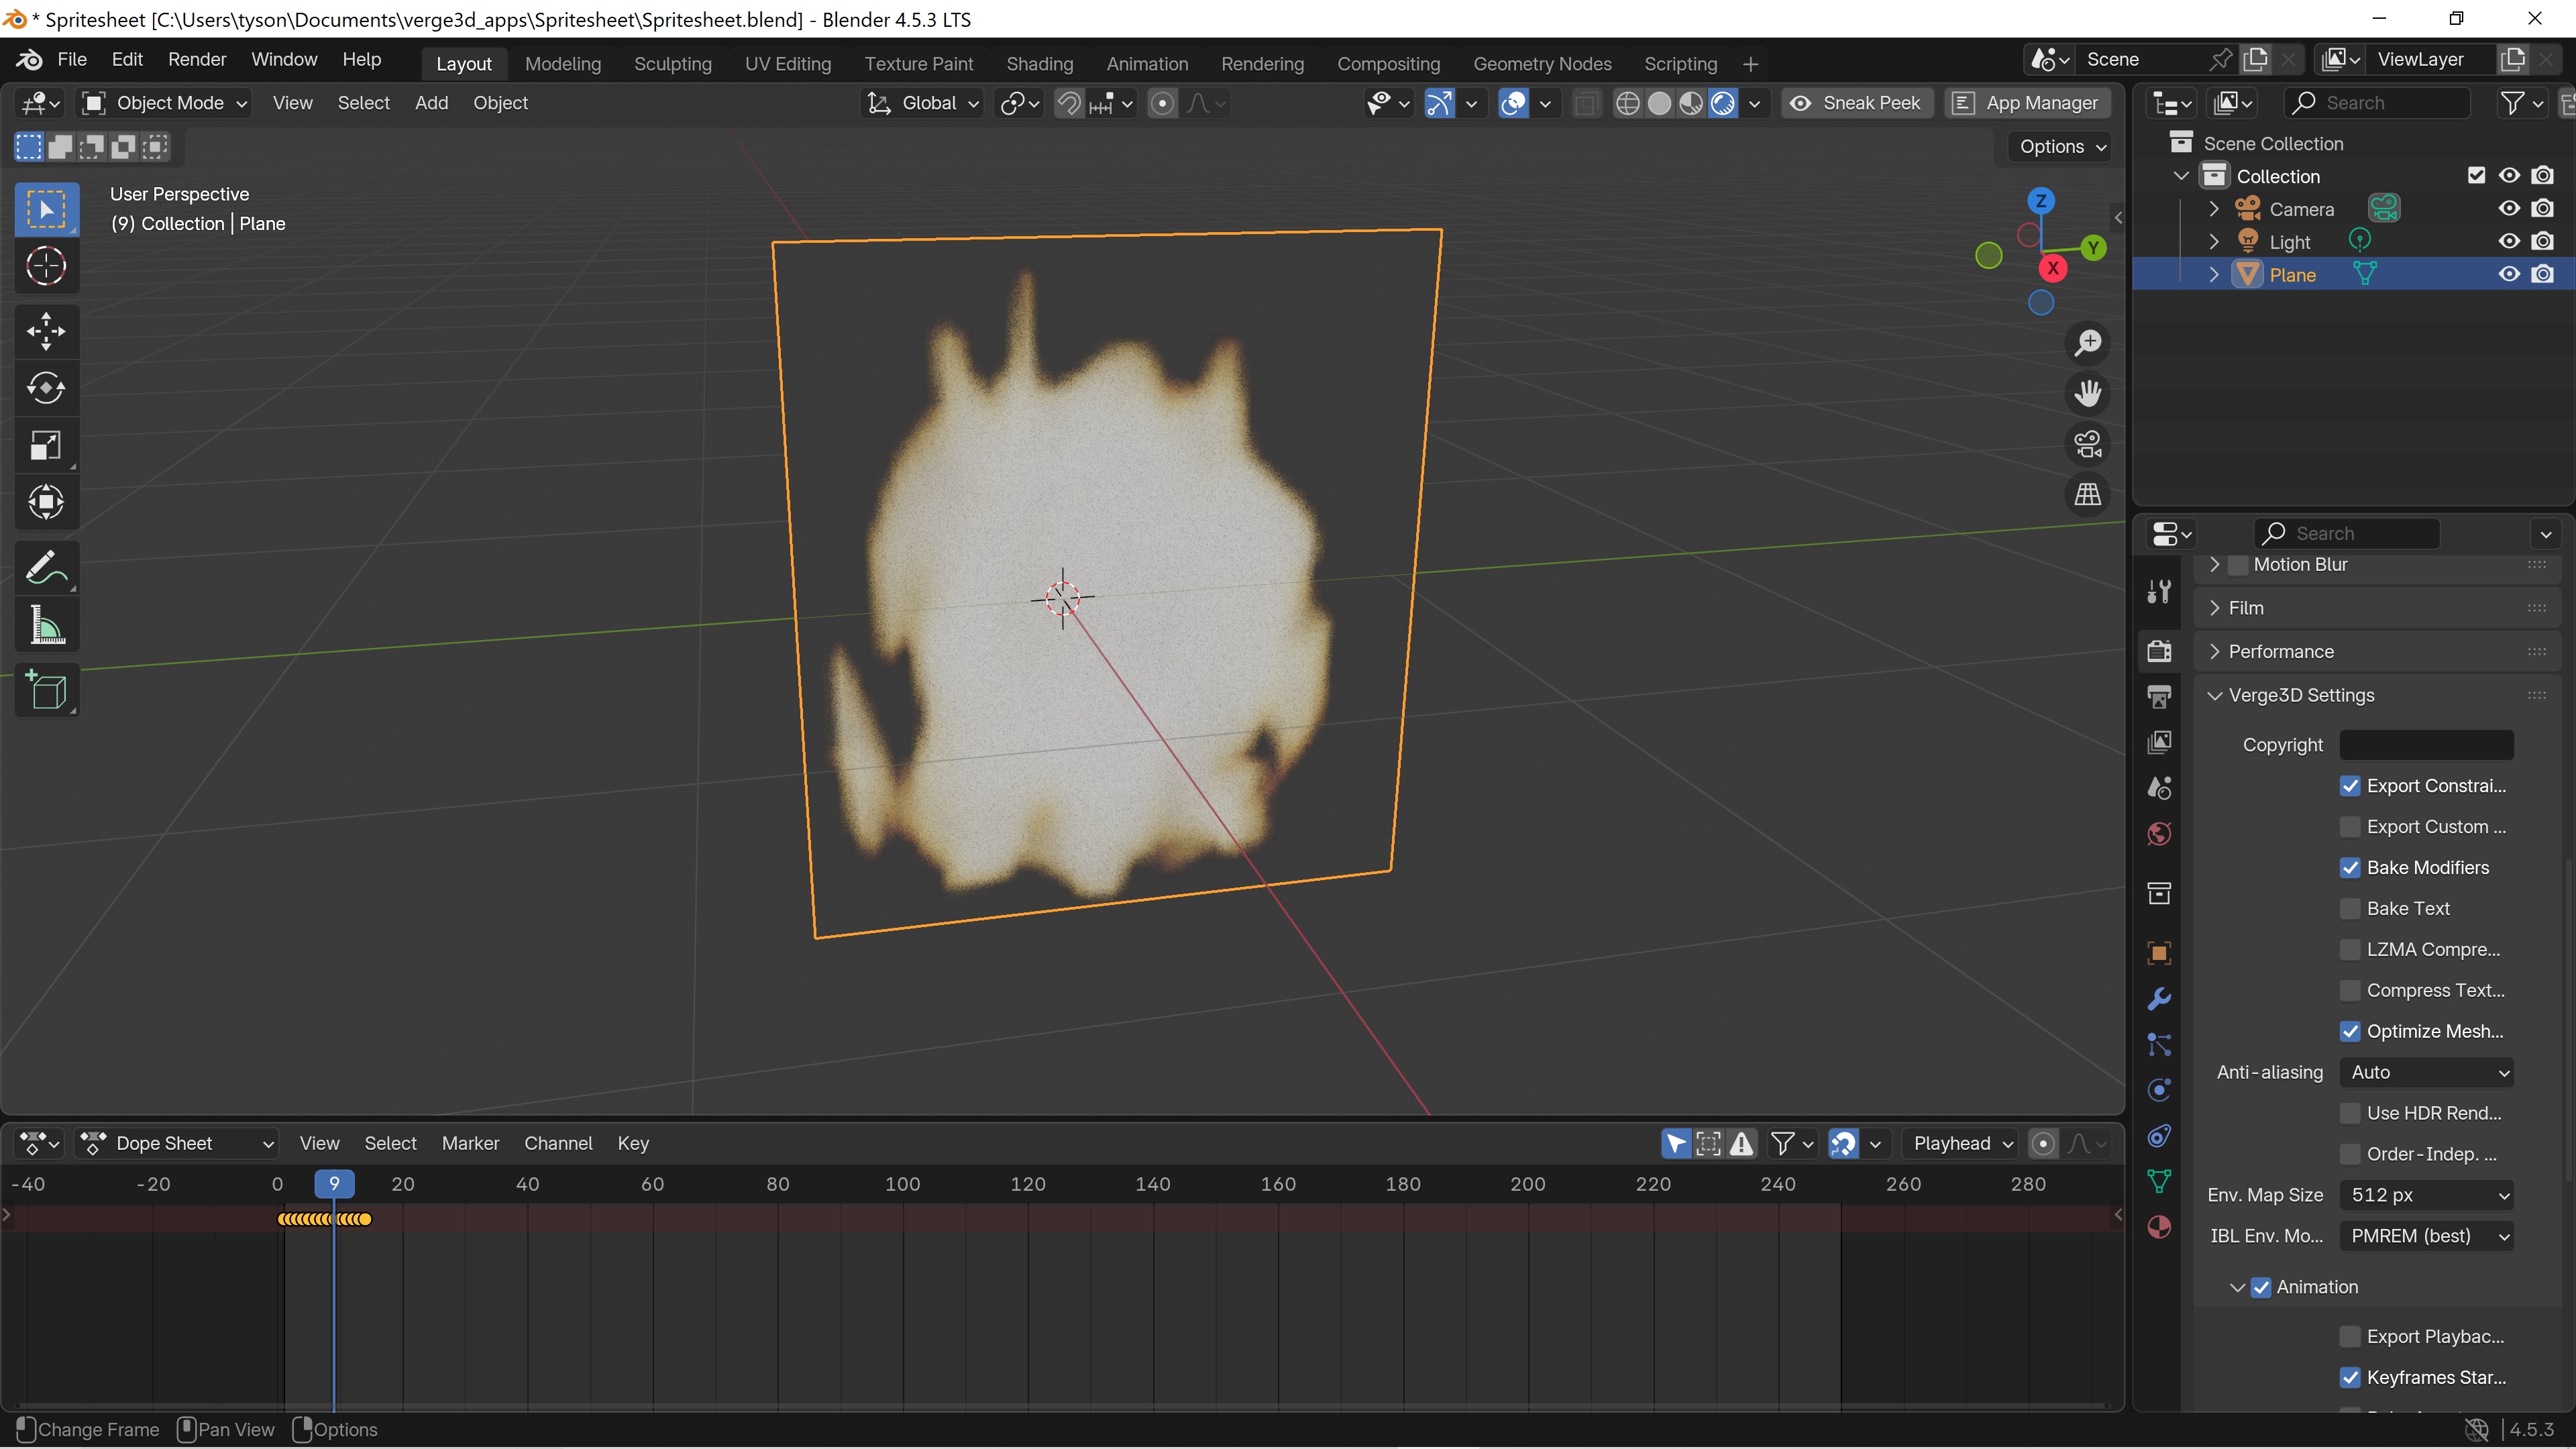Select the Measure tool
The height and width of the screenshot is (1449, 2576).
(x=46, y=625)
